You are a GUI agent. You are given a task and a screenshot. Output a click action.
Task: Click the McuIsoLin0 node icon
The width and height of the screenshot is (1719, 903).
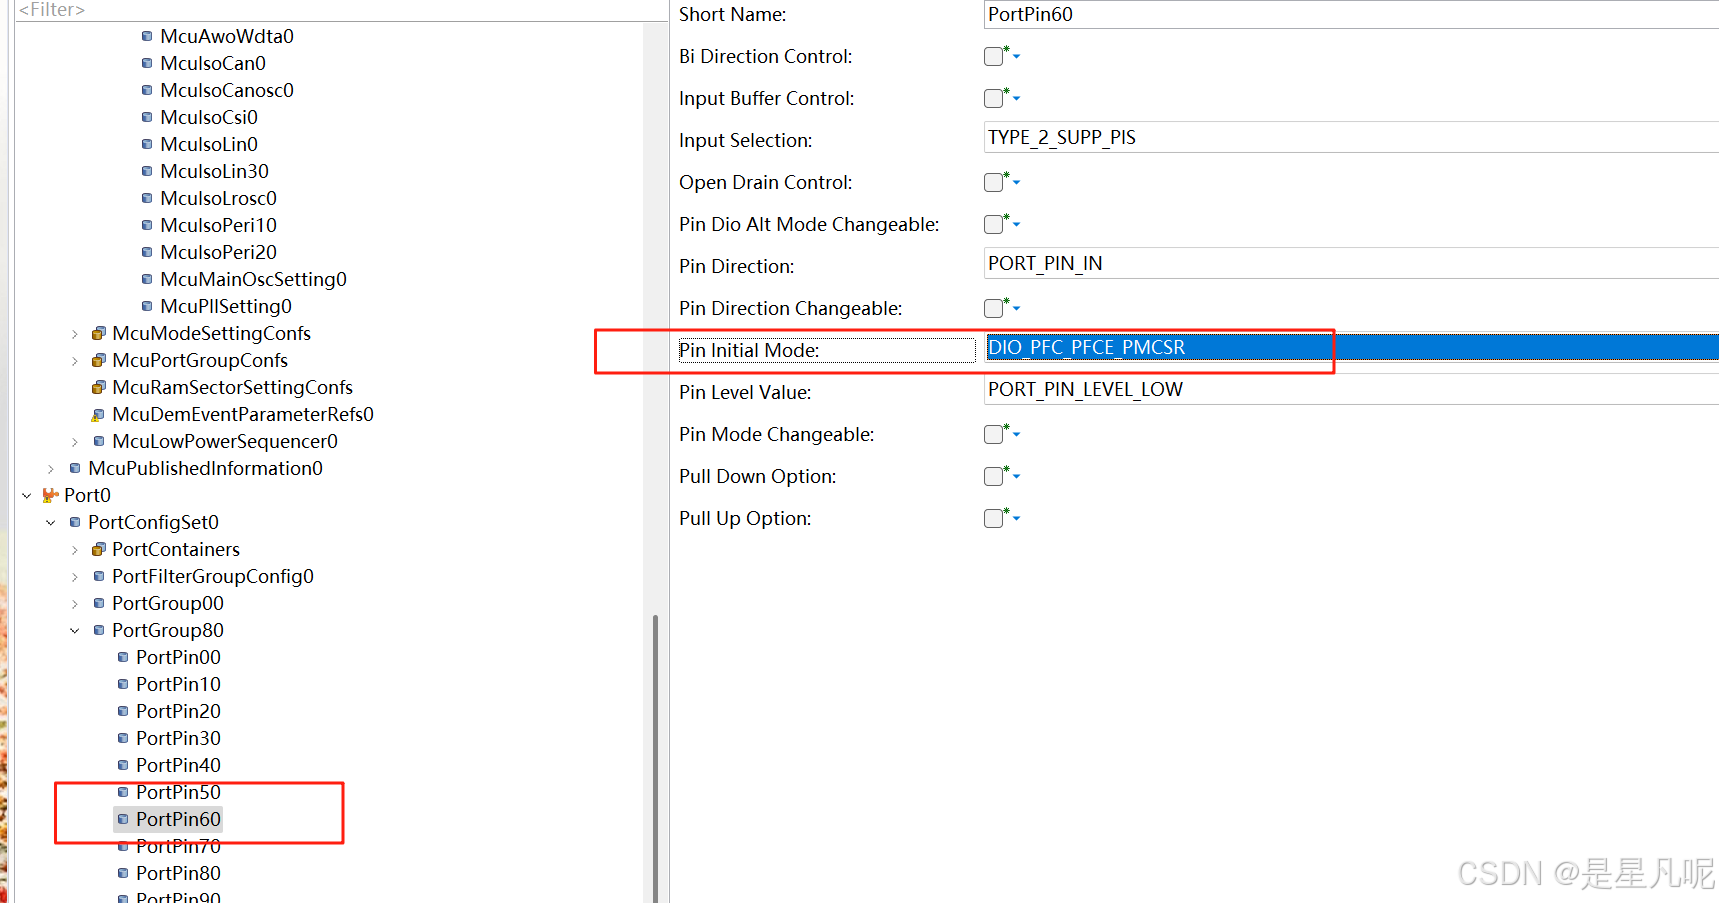(147, 144)
